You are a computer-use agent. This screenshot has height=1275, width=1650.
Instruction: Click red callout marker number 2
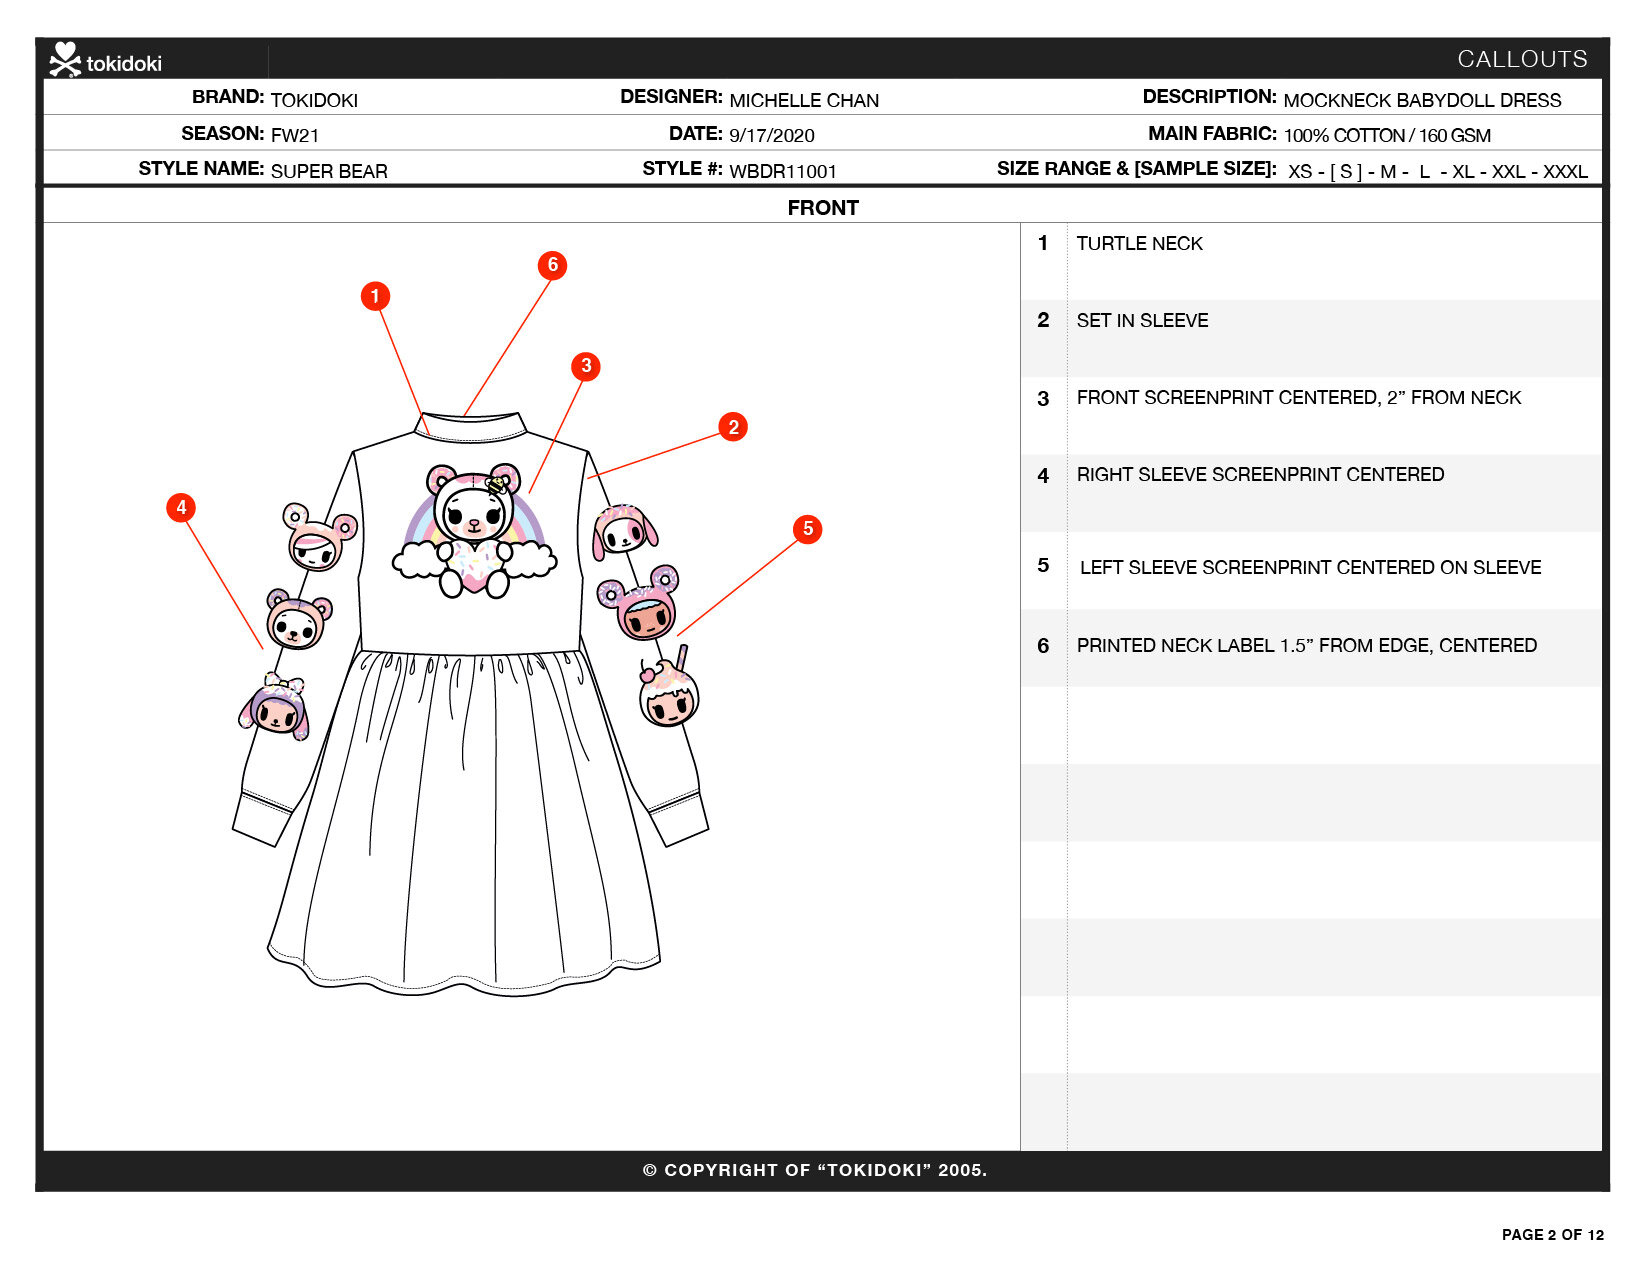coord(733,427)
